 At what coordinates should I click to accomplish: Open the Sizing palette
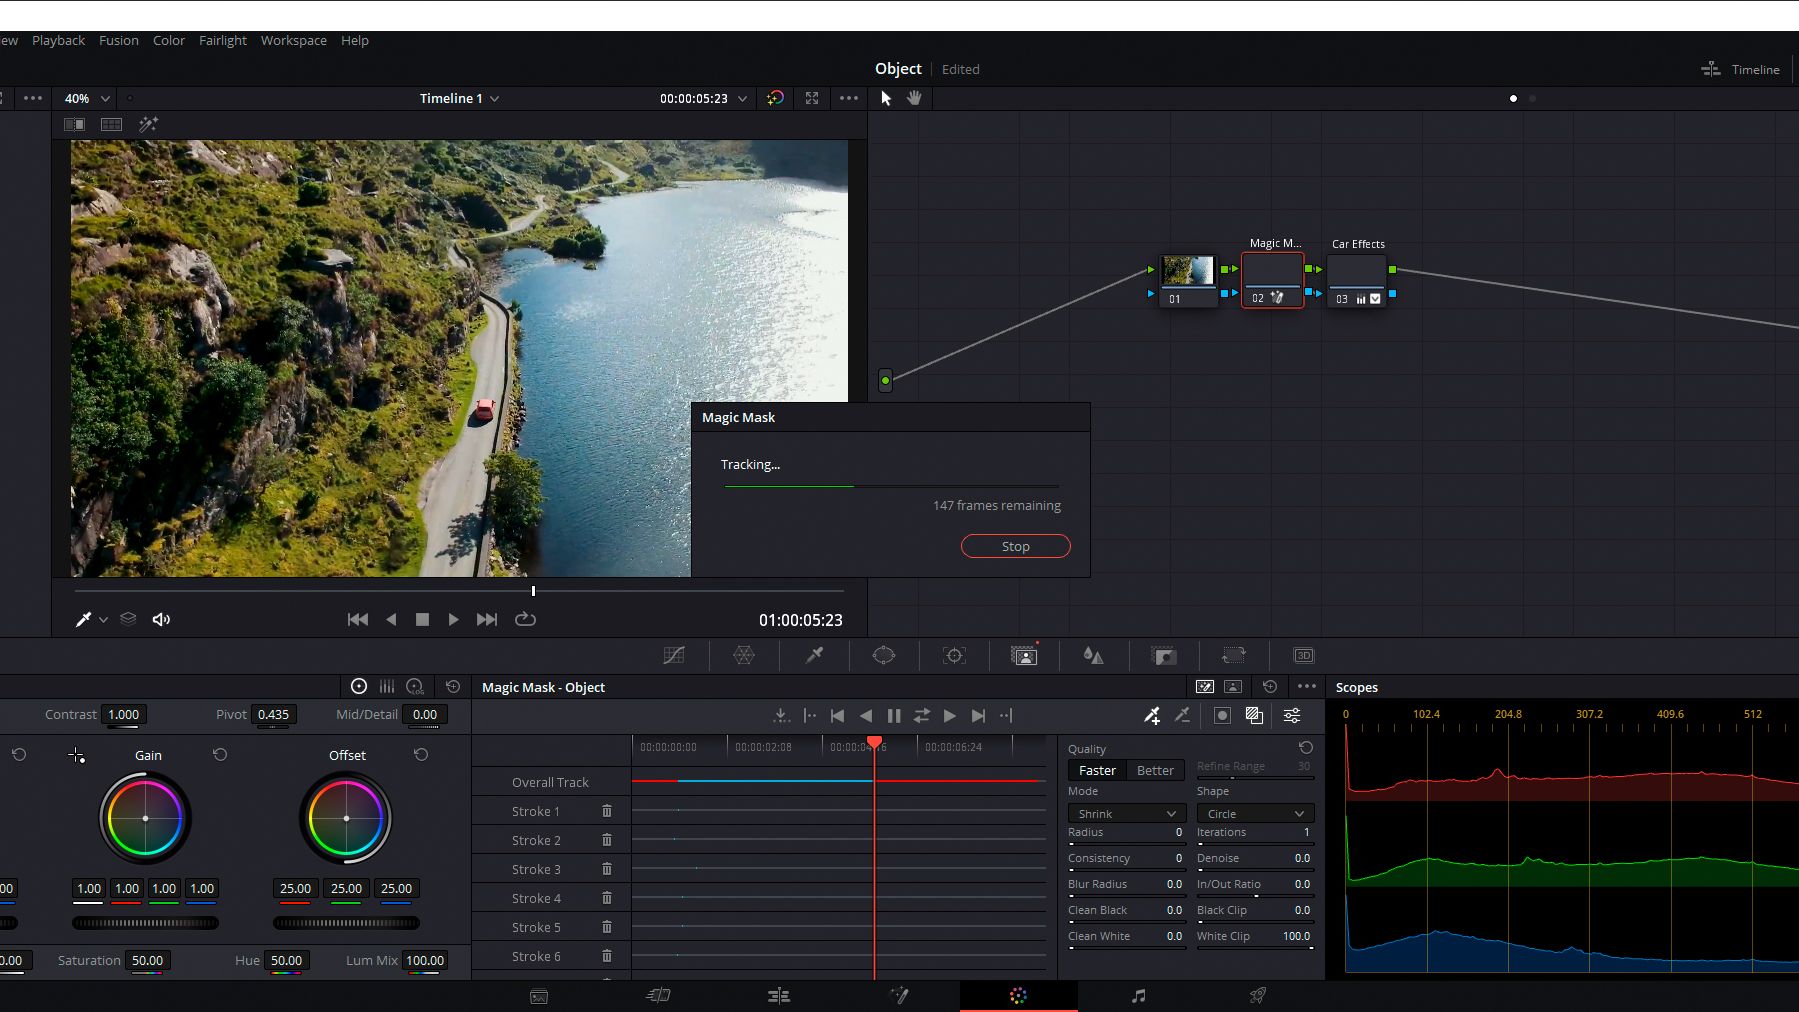pos(1234,656)
